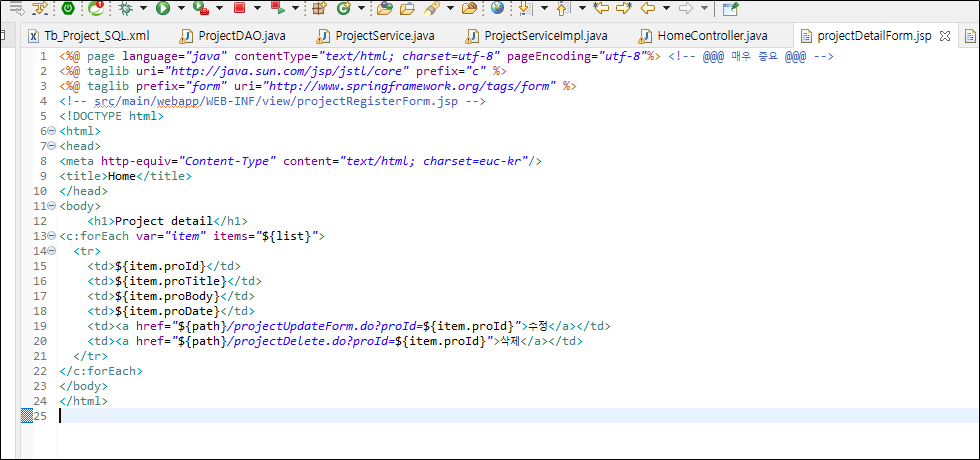
Task: Open the debug configurations dropdown arrow
Action: point(144,8)
